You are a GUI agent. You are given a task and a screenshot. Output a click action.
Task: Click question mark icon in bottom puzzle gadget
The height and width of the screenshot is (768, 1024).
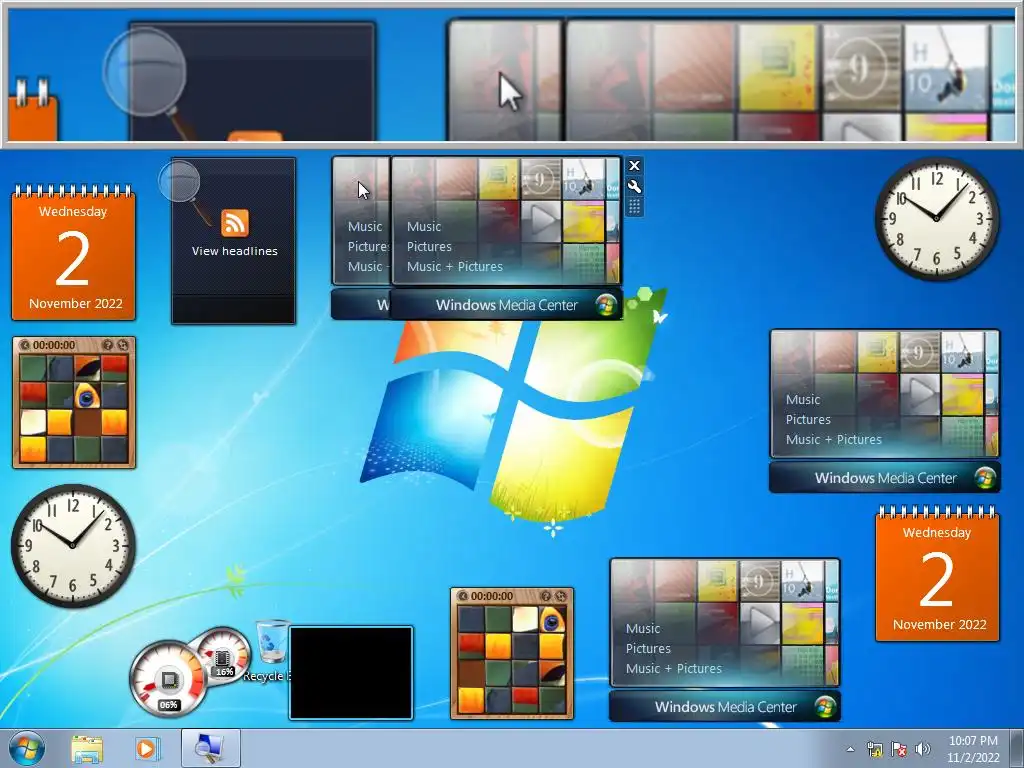point(546,596)
